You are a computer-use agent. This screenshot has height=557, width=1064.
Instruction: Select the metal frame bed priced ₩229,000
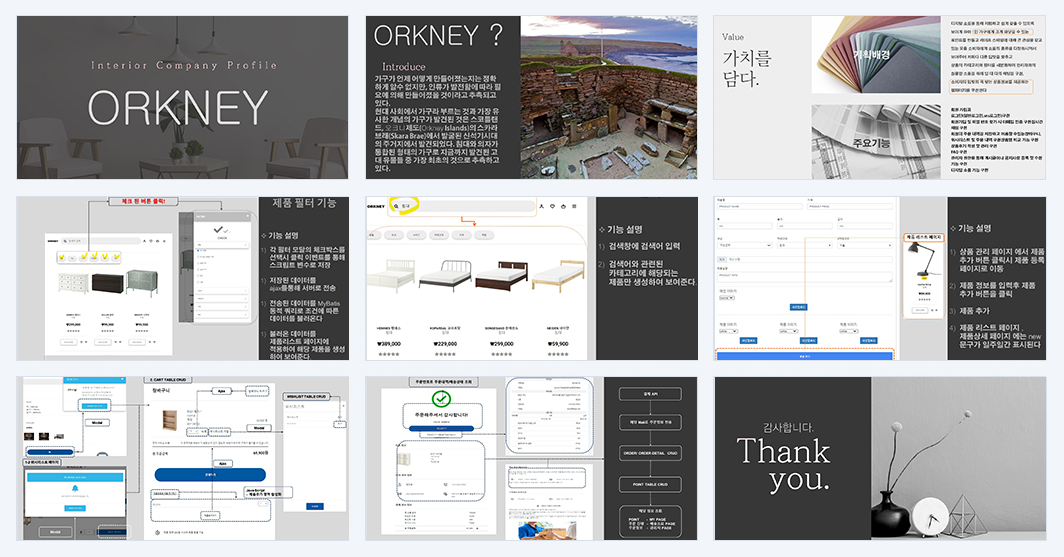coord(445,275)
